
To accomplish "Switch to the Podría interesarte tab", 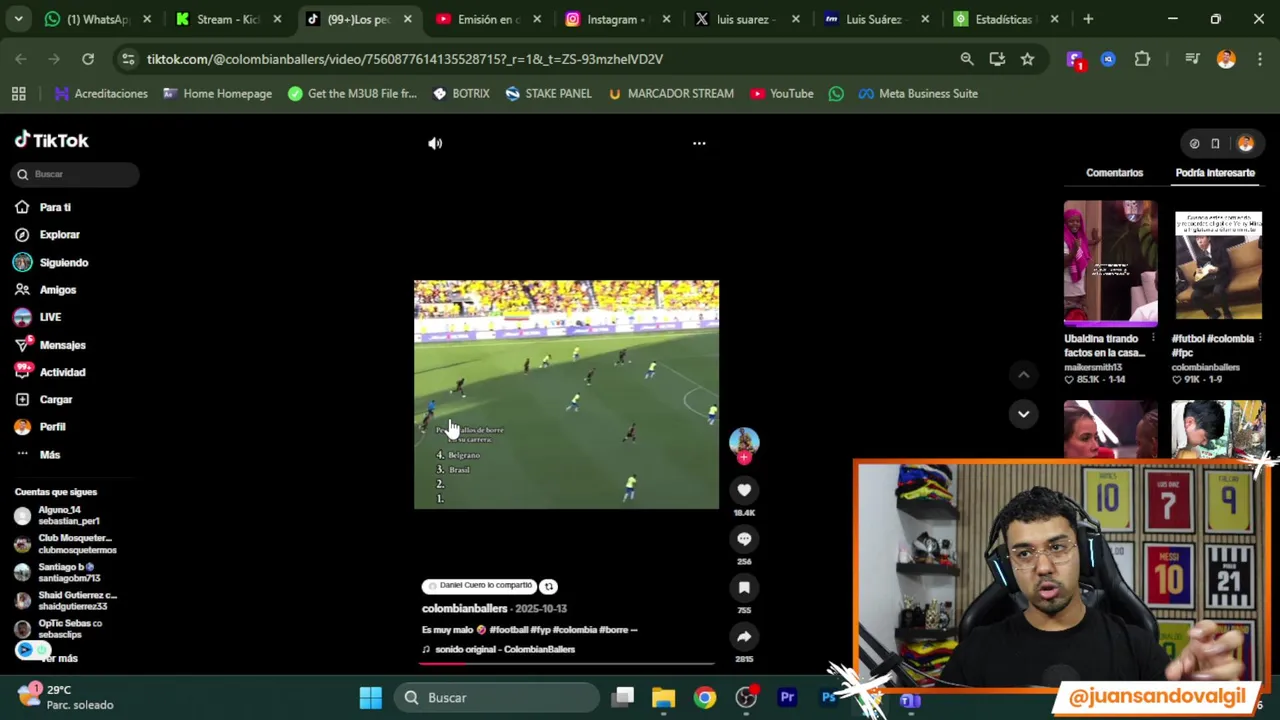I will pos(1215,173).
